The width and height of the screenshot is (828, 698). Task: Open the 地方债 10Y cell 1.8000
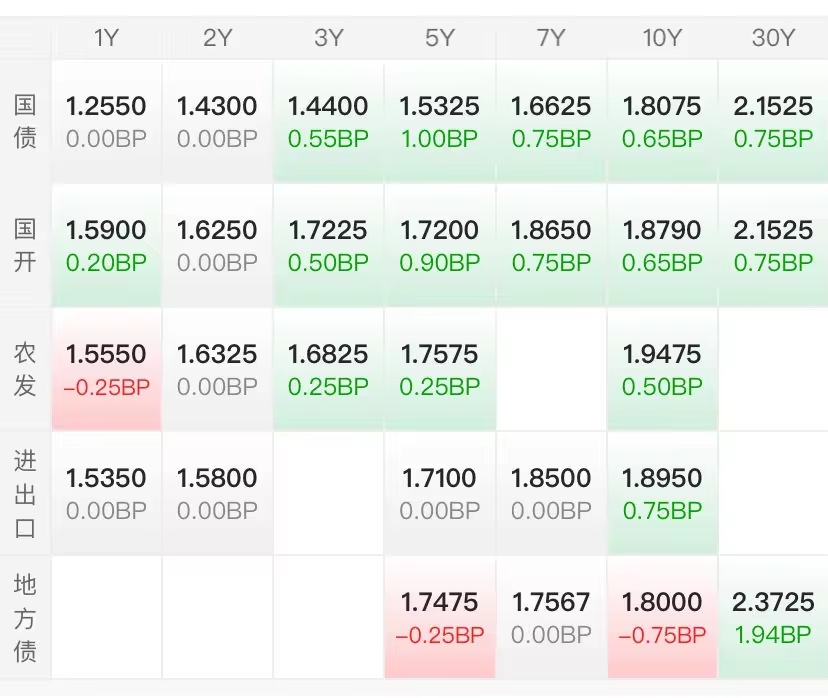point(662,617)
